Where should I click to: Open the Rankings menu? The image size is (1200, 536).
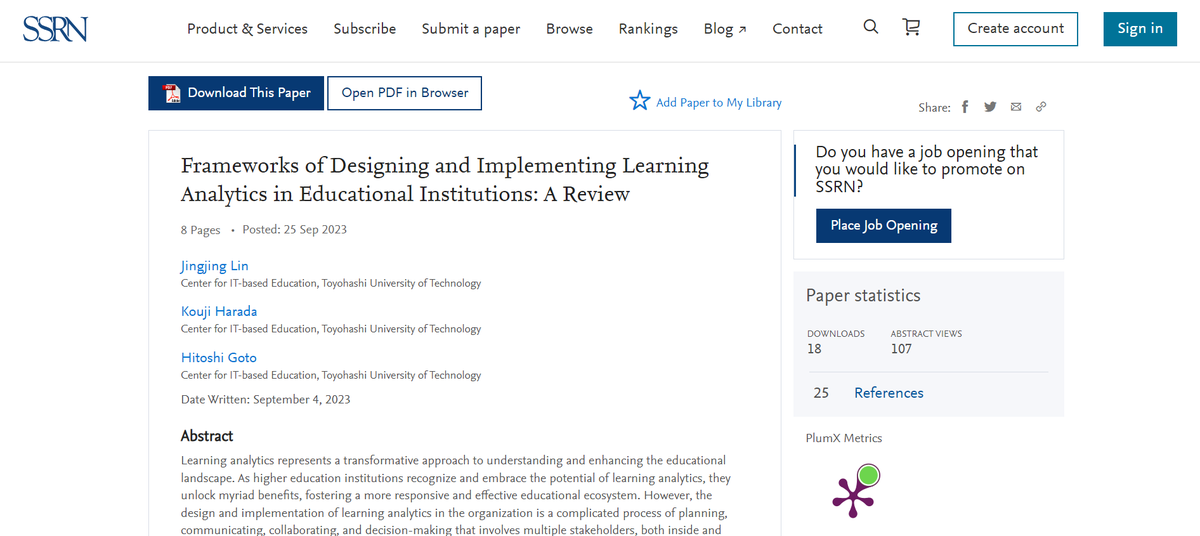pos(648,29)
